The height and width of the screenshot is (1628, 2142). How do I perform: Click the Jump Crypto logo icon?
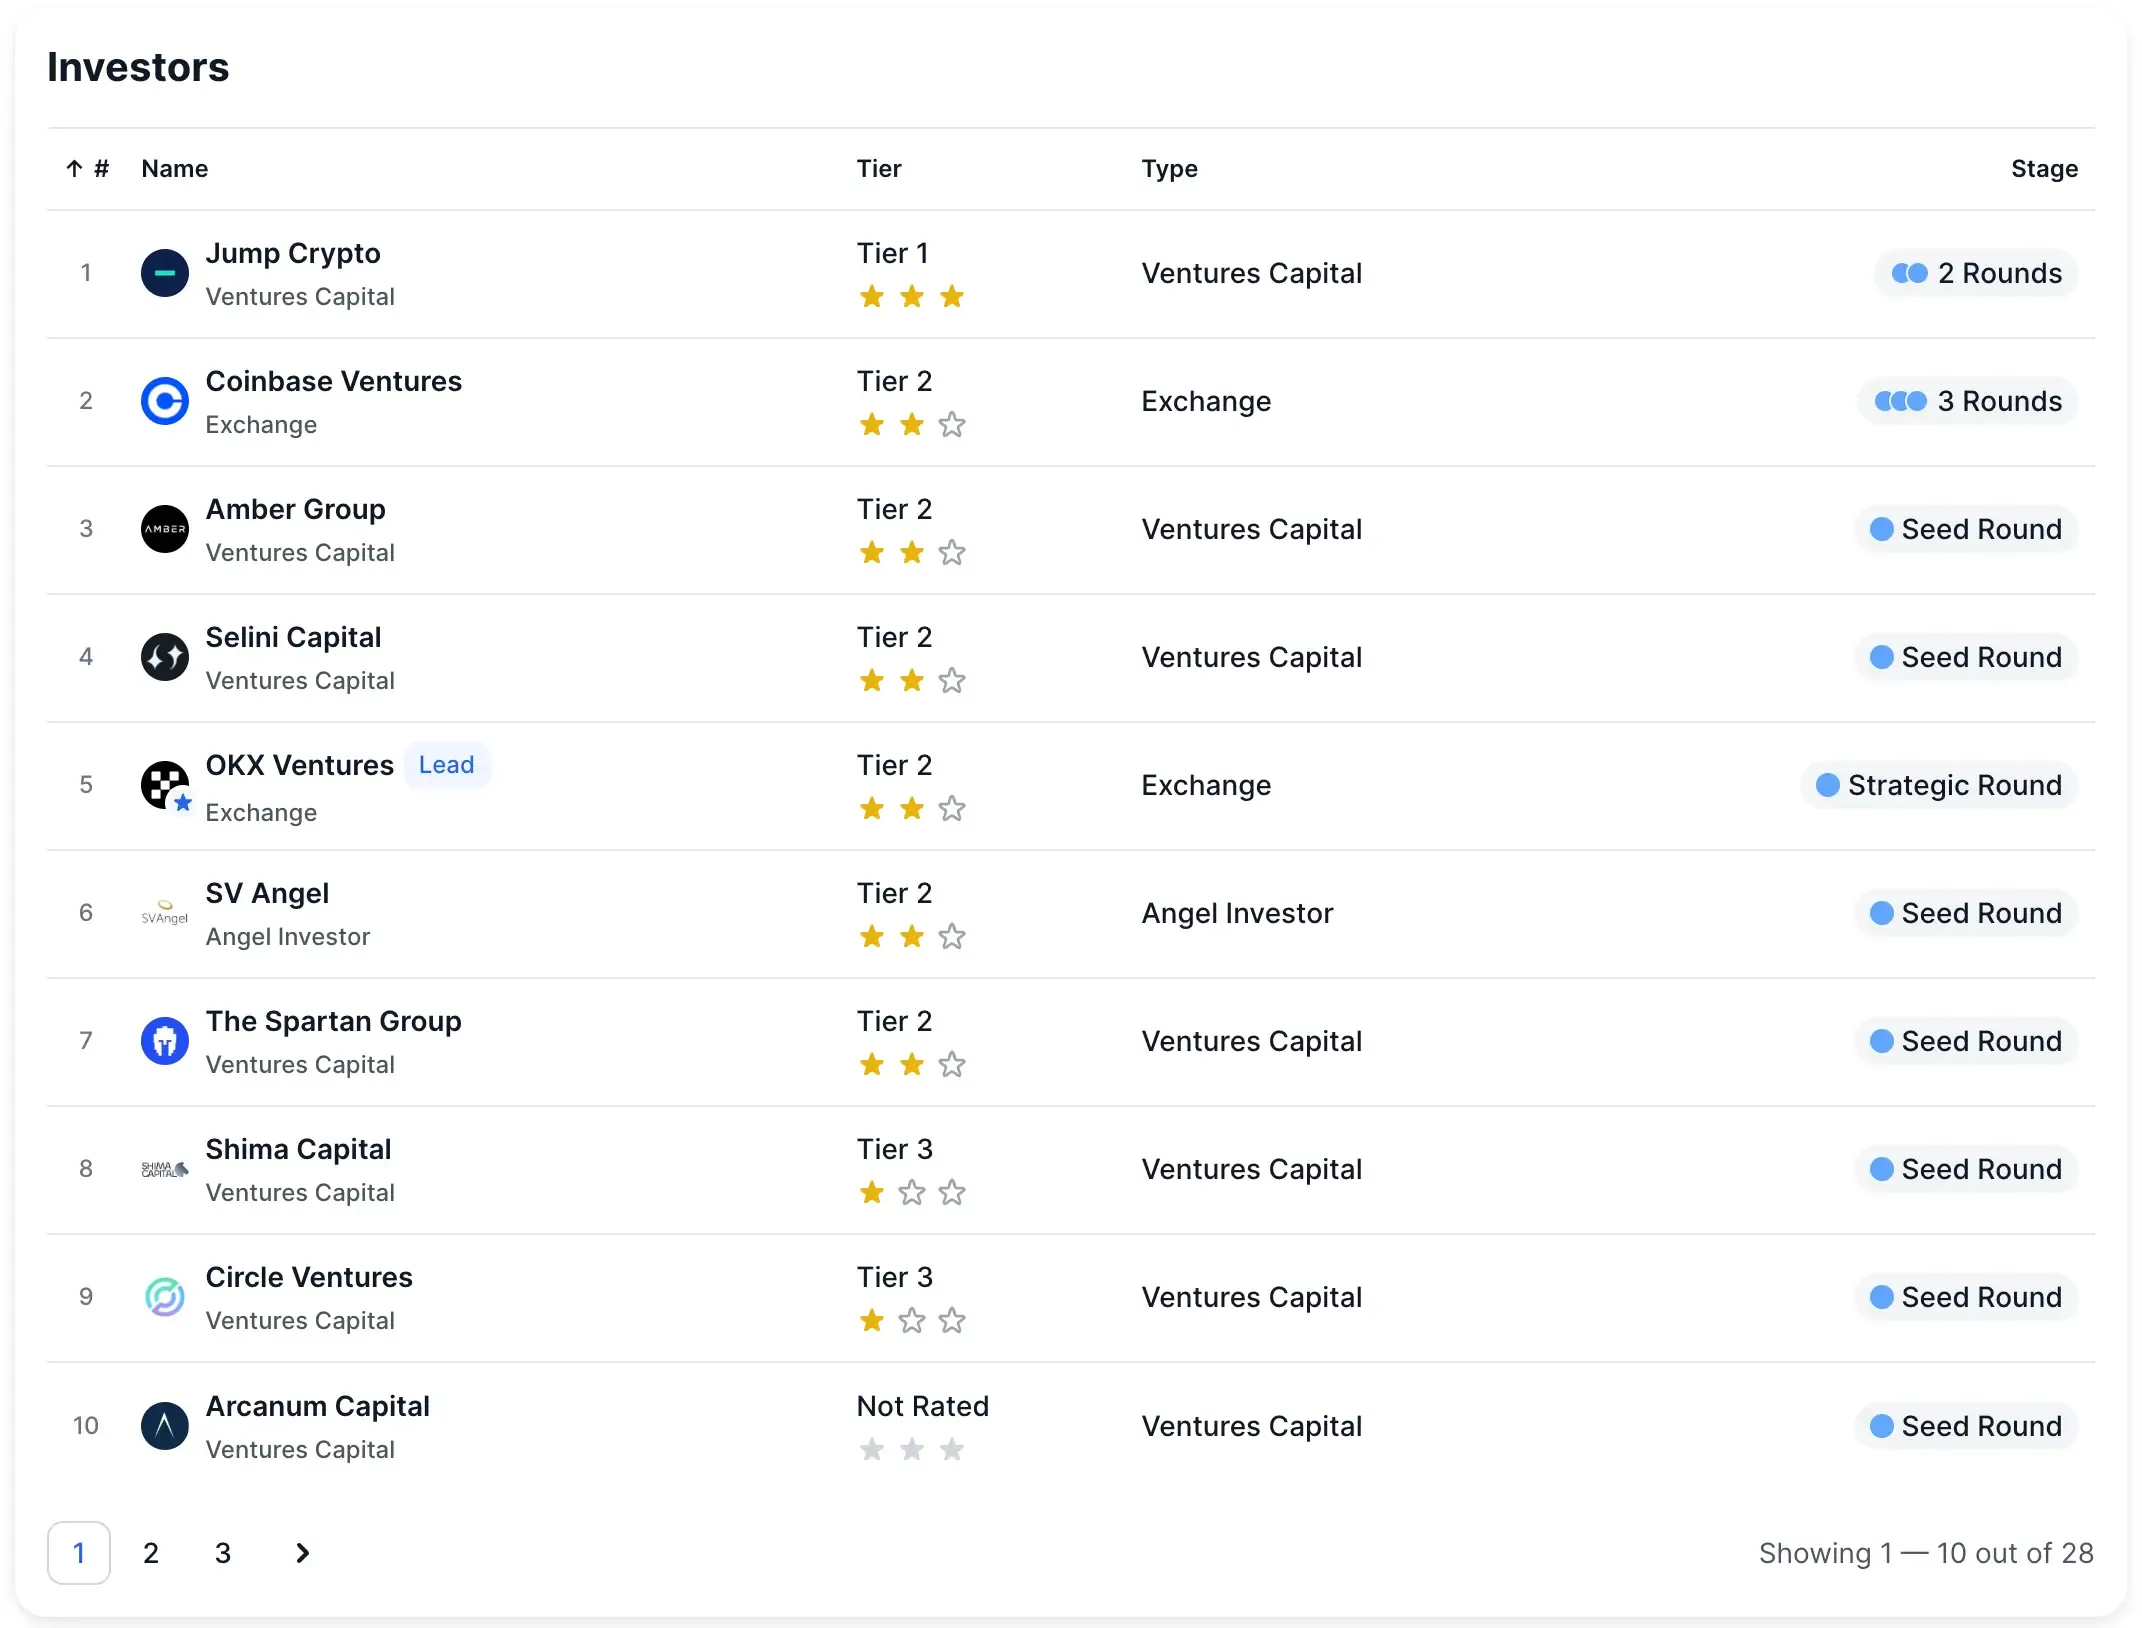[x=165, y=273]
